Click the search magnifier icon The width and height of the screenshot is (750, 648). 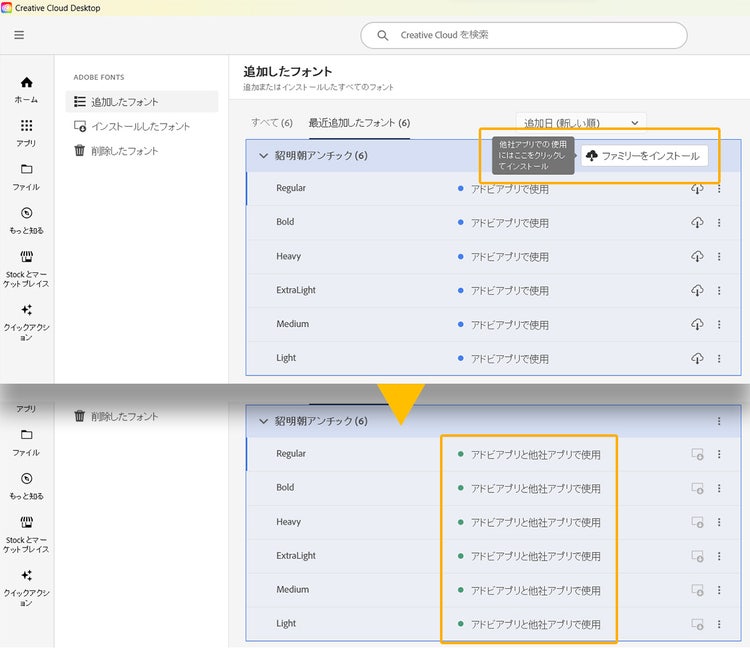pos(383,35)
